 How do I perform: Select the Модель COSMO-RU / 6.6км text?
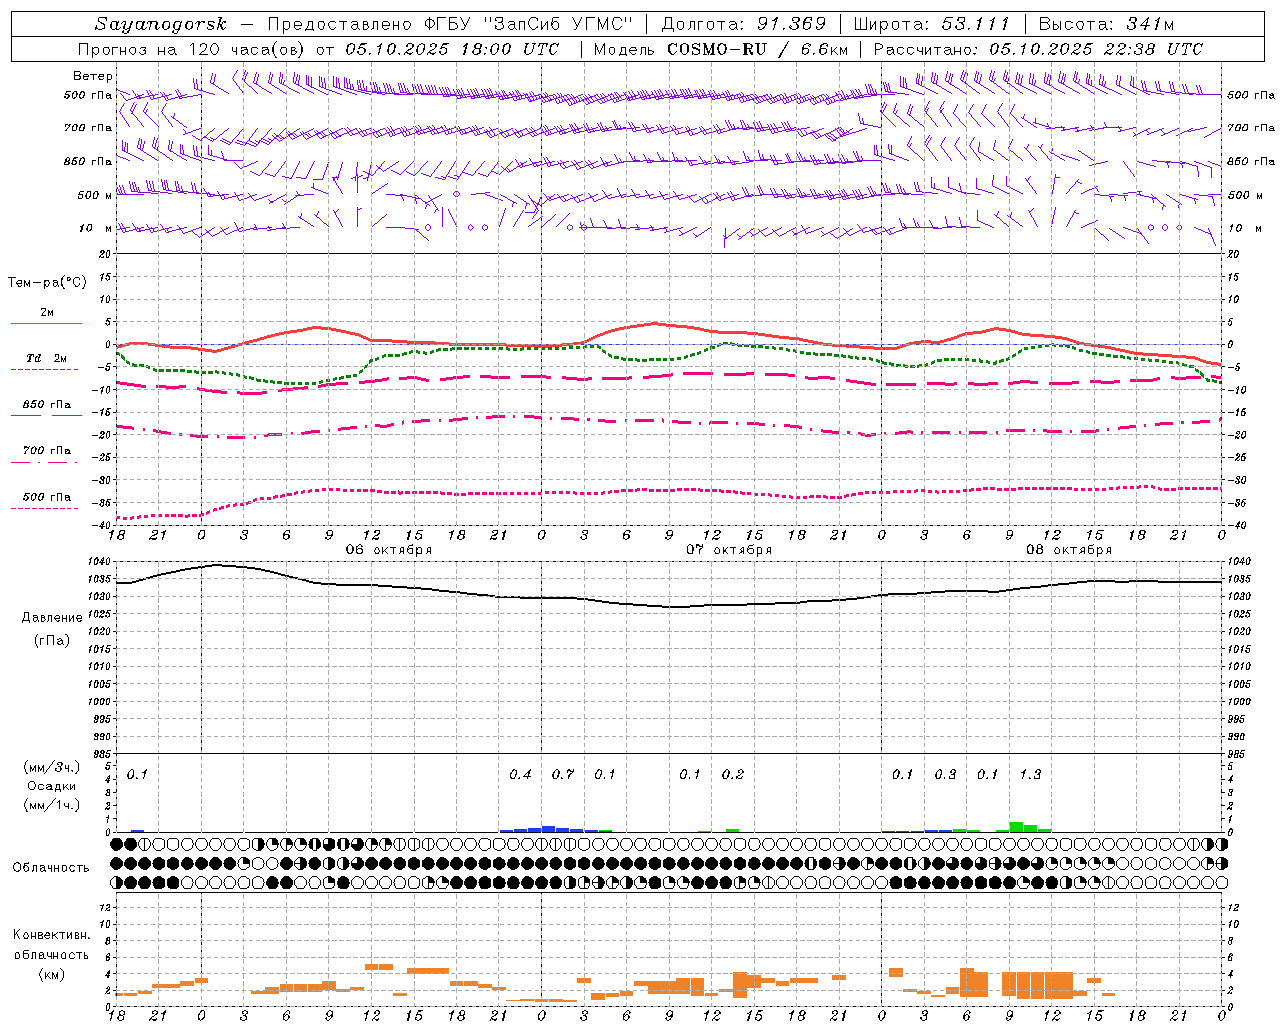[x=721, y=49]
